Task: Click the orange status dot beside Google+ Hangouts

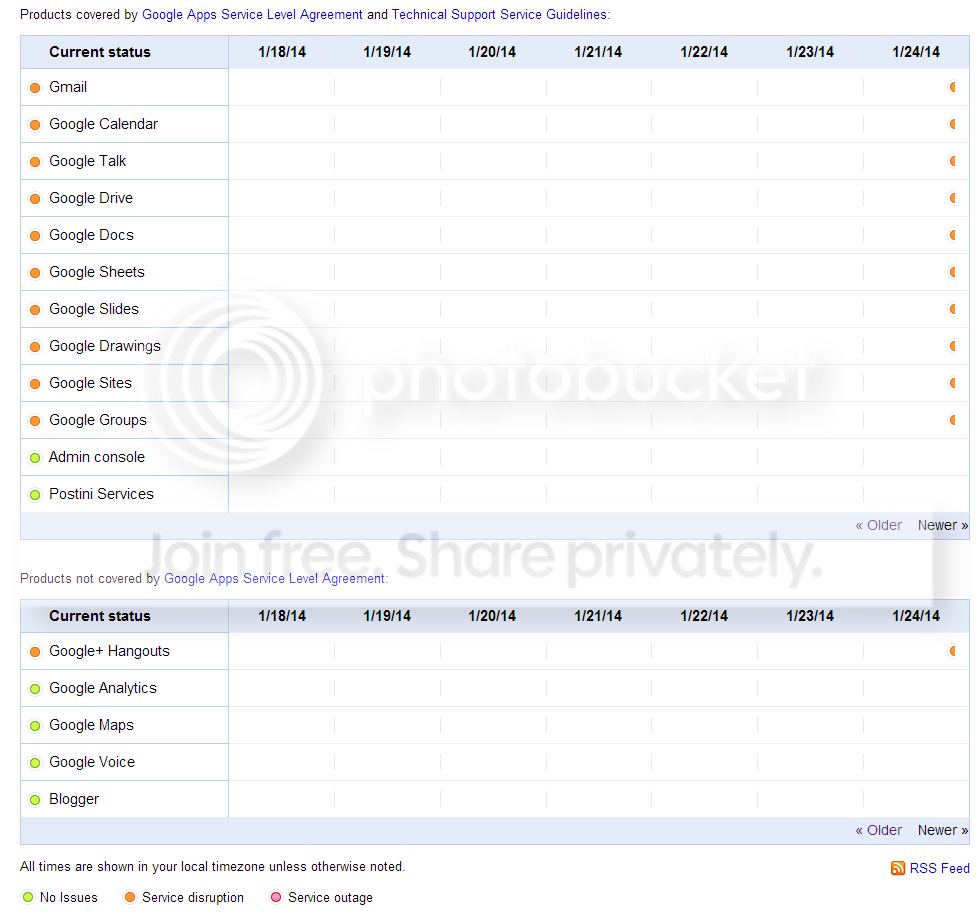Action: [x=35, y=651]
